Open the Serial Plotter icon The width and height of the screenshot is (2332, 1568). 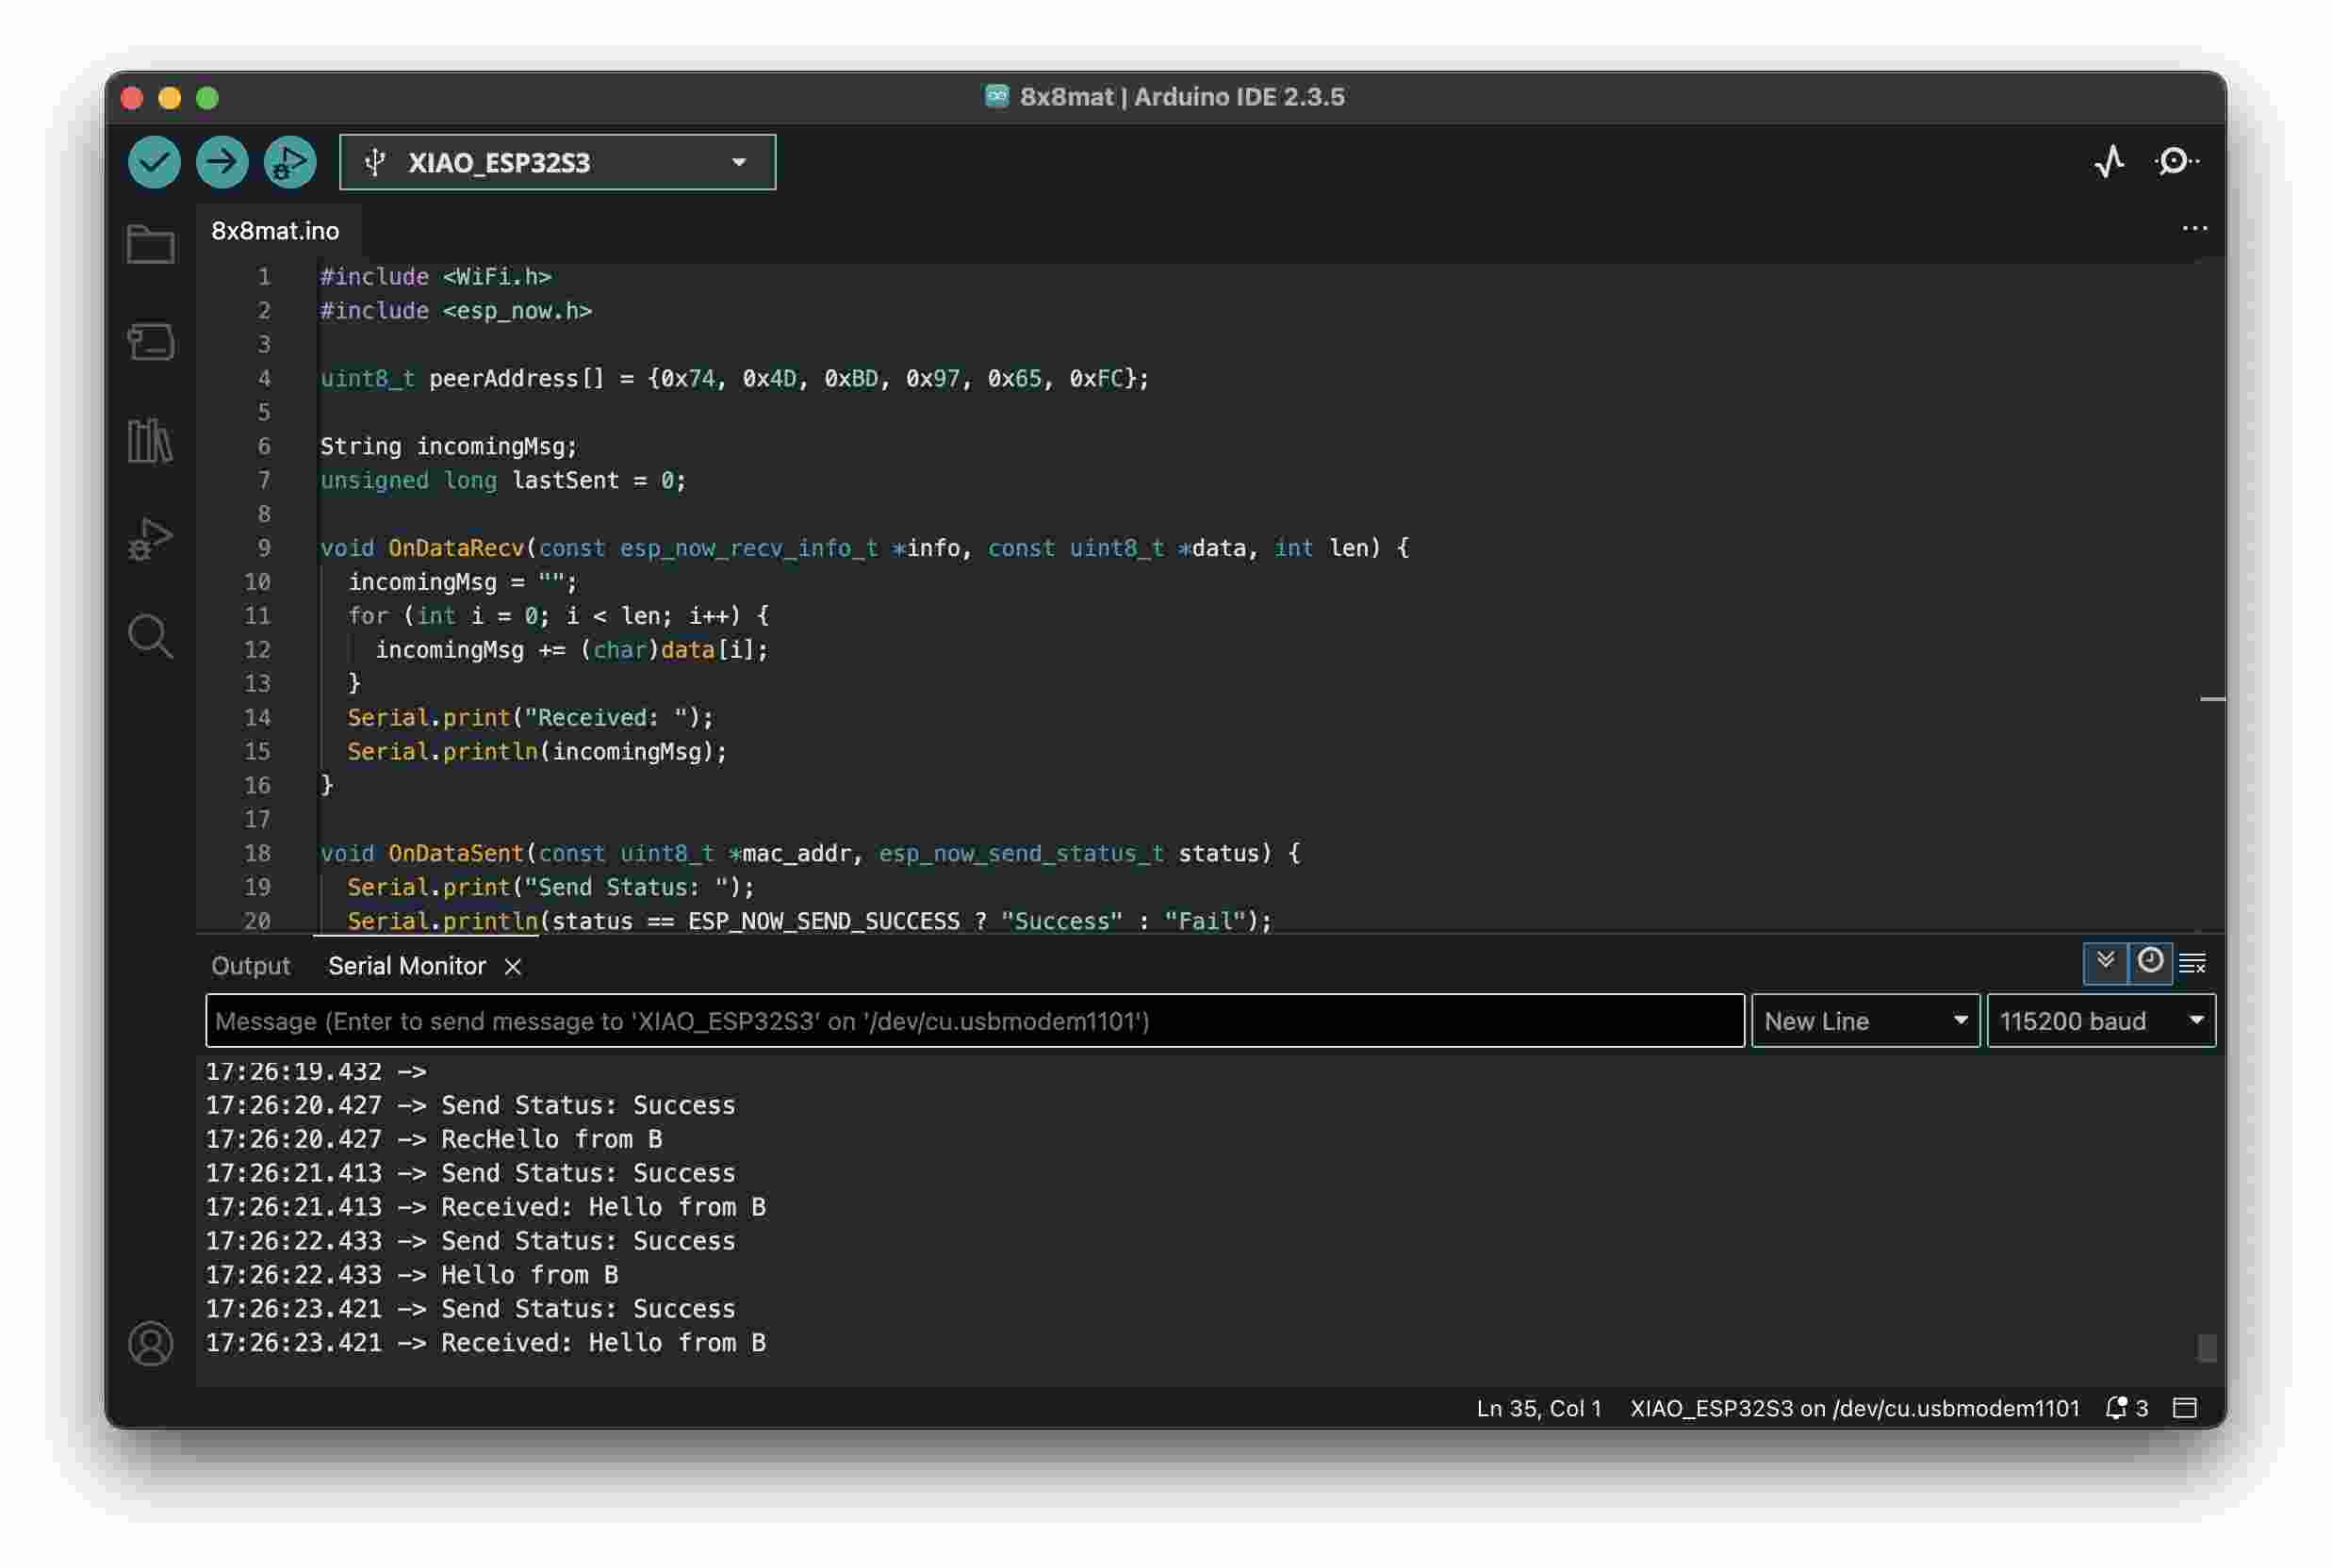click(2110, 162)
